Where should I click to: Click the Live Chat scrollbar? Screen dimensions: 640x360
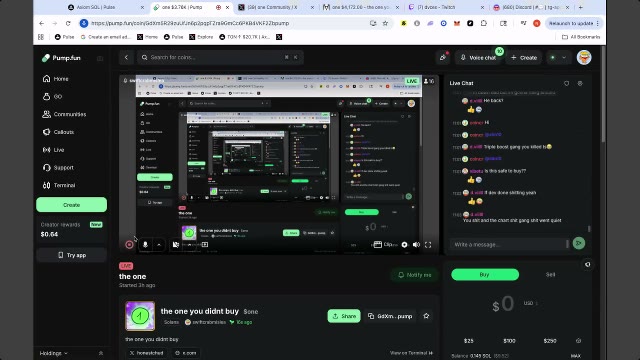coord(589,229)
